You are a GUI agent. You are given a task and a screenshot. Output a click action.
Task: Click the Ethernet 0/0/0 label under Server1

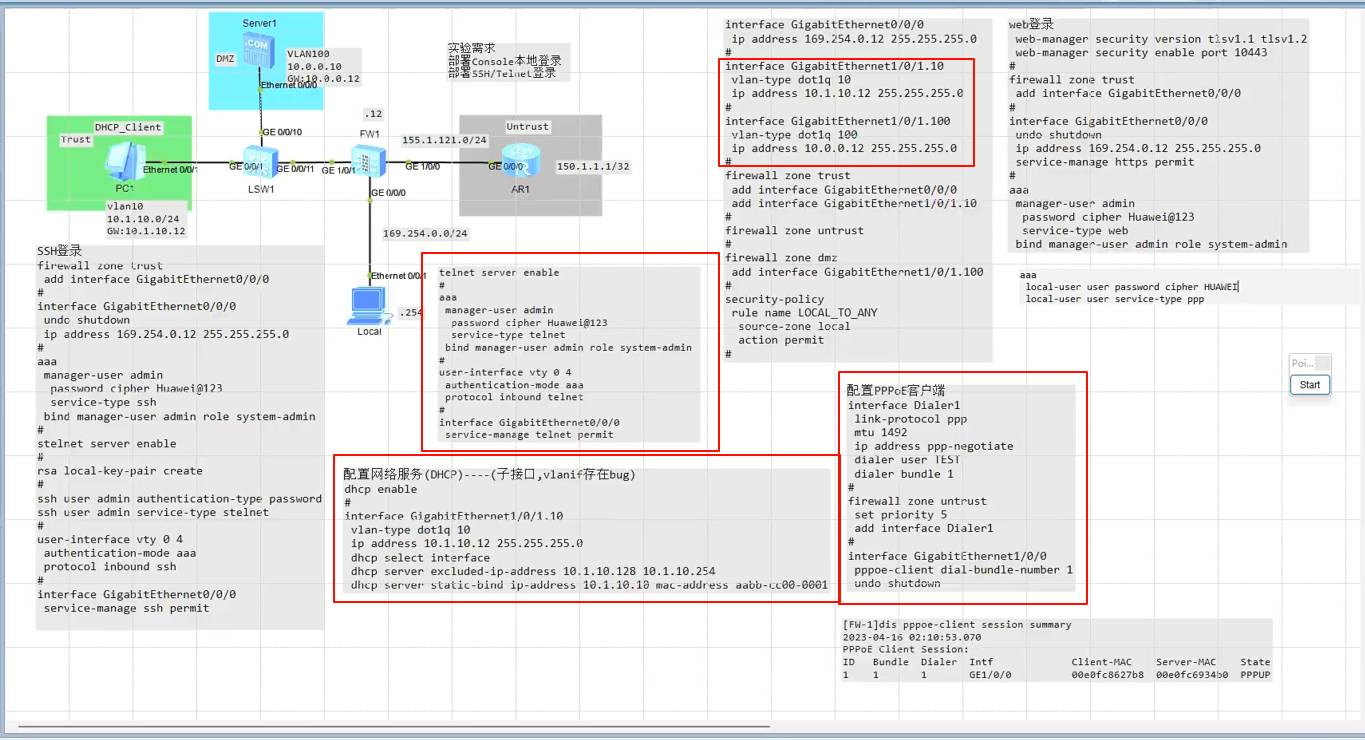pyautogui.click(x=289, y=85)
